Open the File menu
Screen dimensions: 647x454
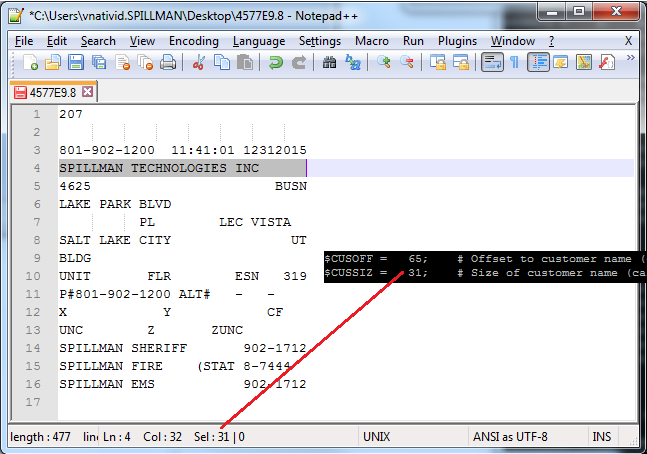[24, 41]
